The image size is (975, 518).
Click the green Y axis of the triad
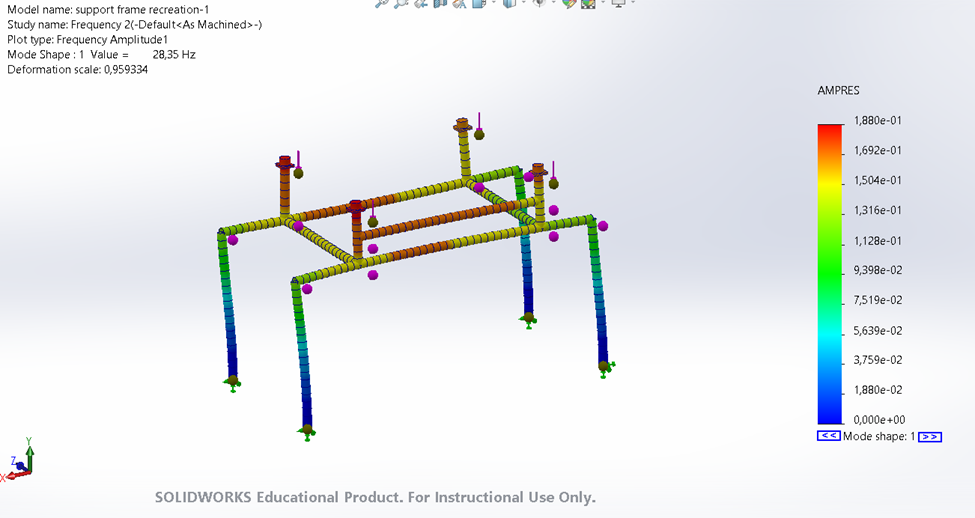[x=29, y=454]
